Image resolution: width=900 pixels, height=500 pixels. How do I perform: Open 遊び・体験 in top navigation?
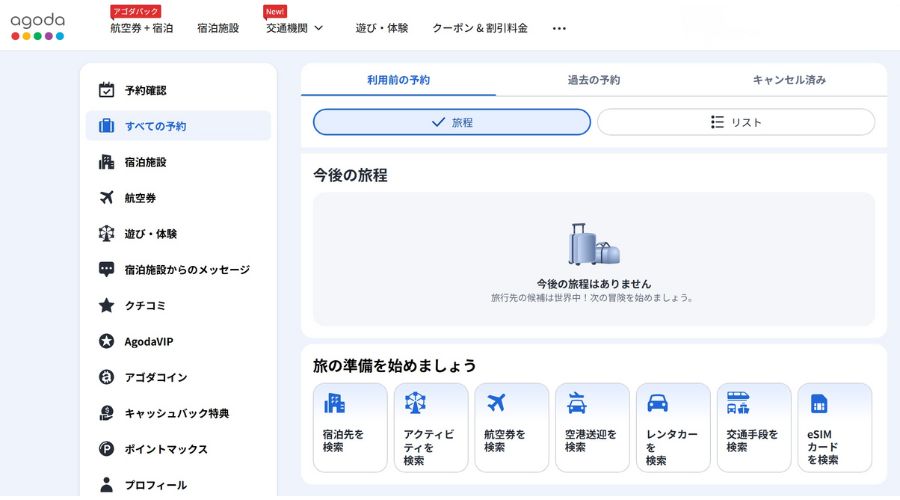[381, 28]
